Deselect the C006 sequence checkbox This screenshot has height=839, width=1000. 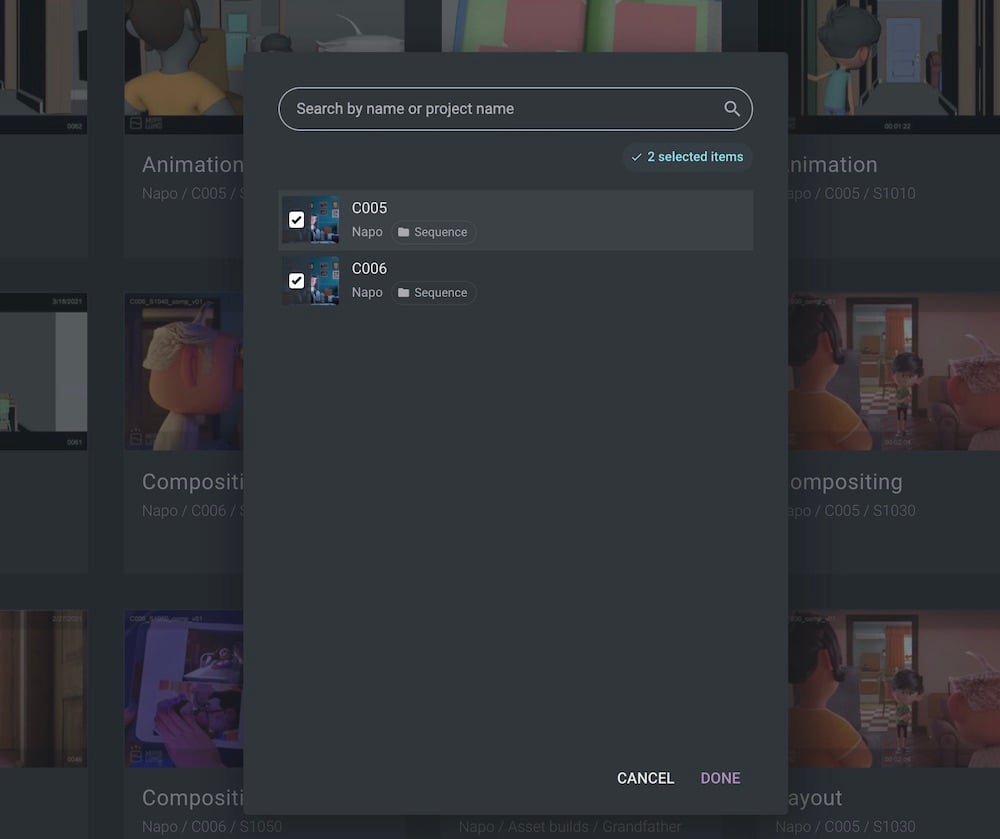click(296, 280)
